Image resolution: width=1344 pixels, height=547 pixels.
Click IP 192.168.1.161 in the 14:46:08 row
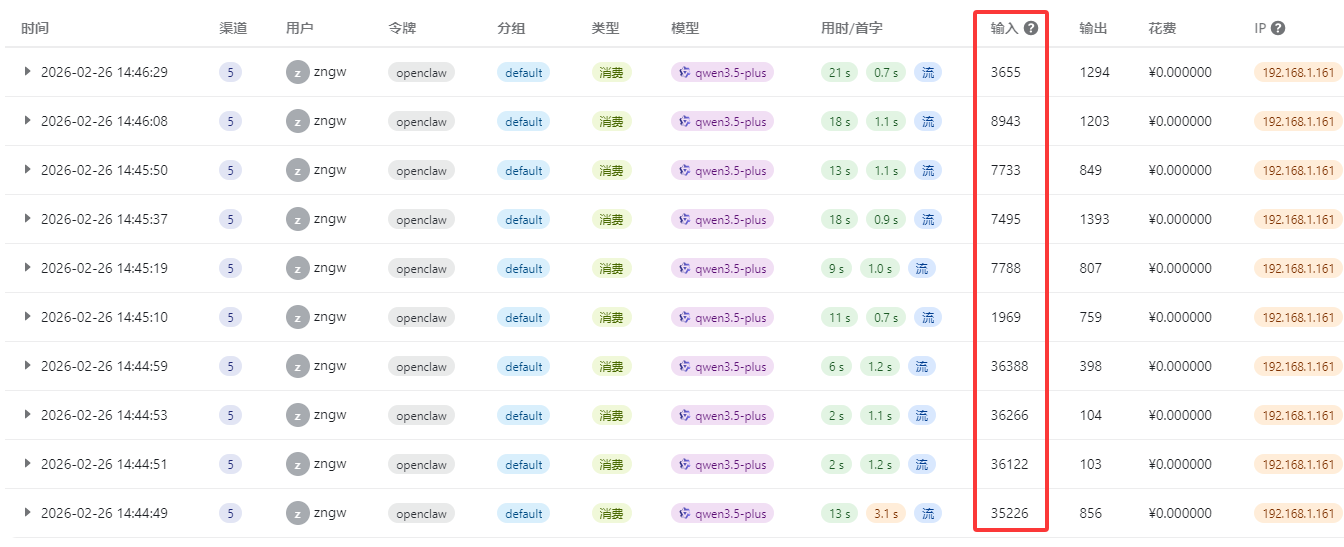point(1297,121)
